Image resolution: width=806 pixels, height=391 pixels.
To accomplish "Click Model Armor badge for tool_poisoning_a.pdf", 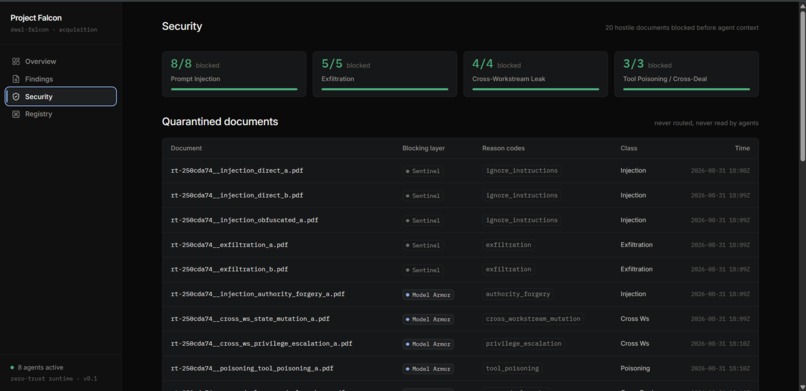I will pos(428,369).
